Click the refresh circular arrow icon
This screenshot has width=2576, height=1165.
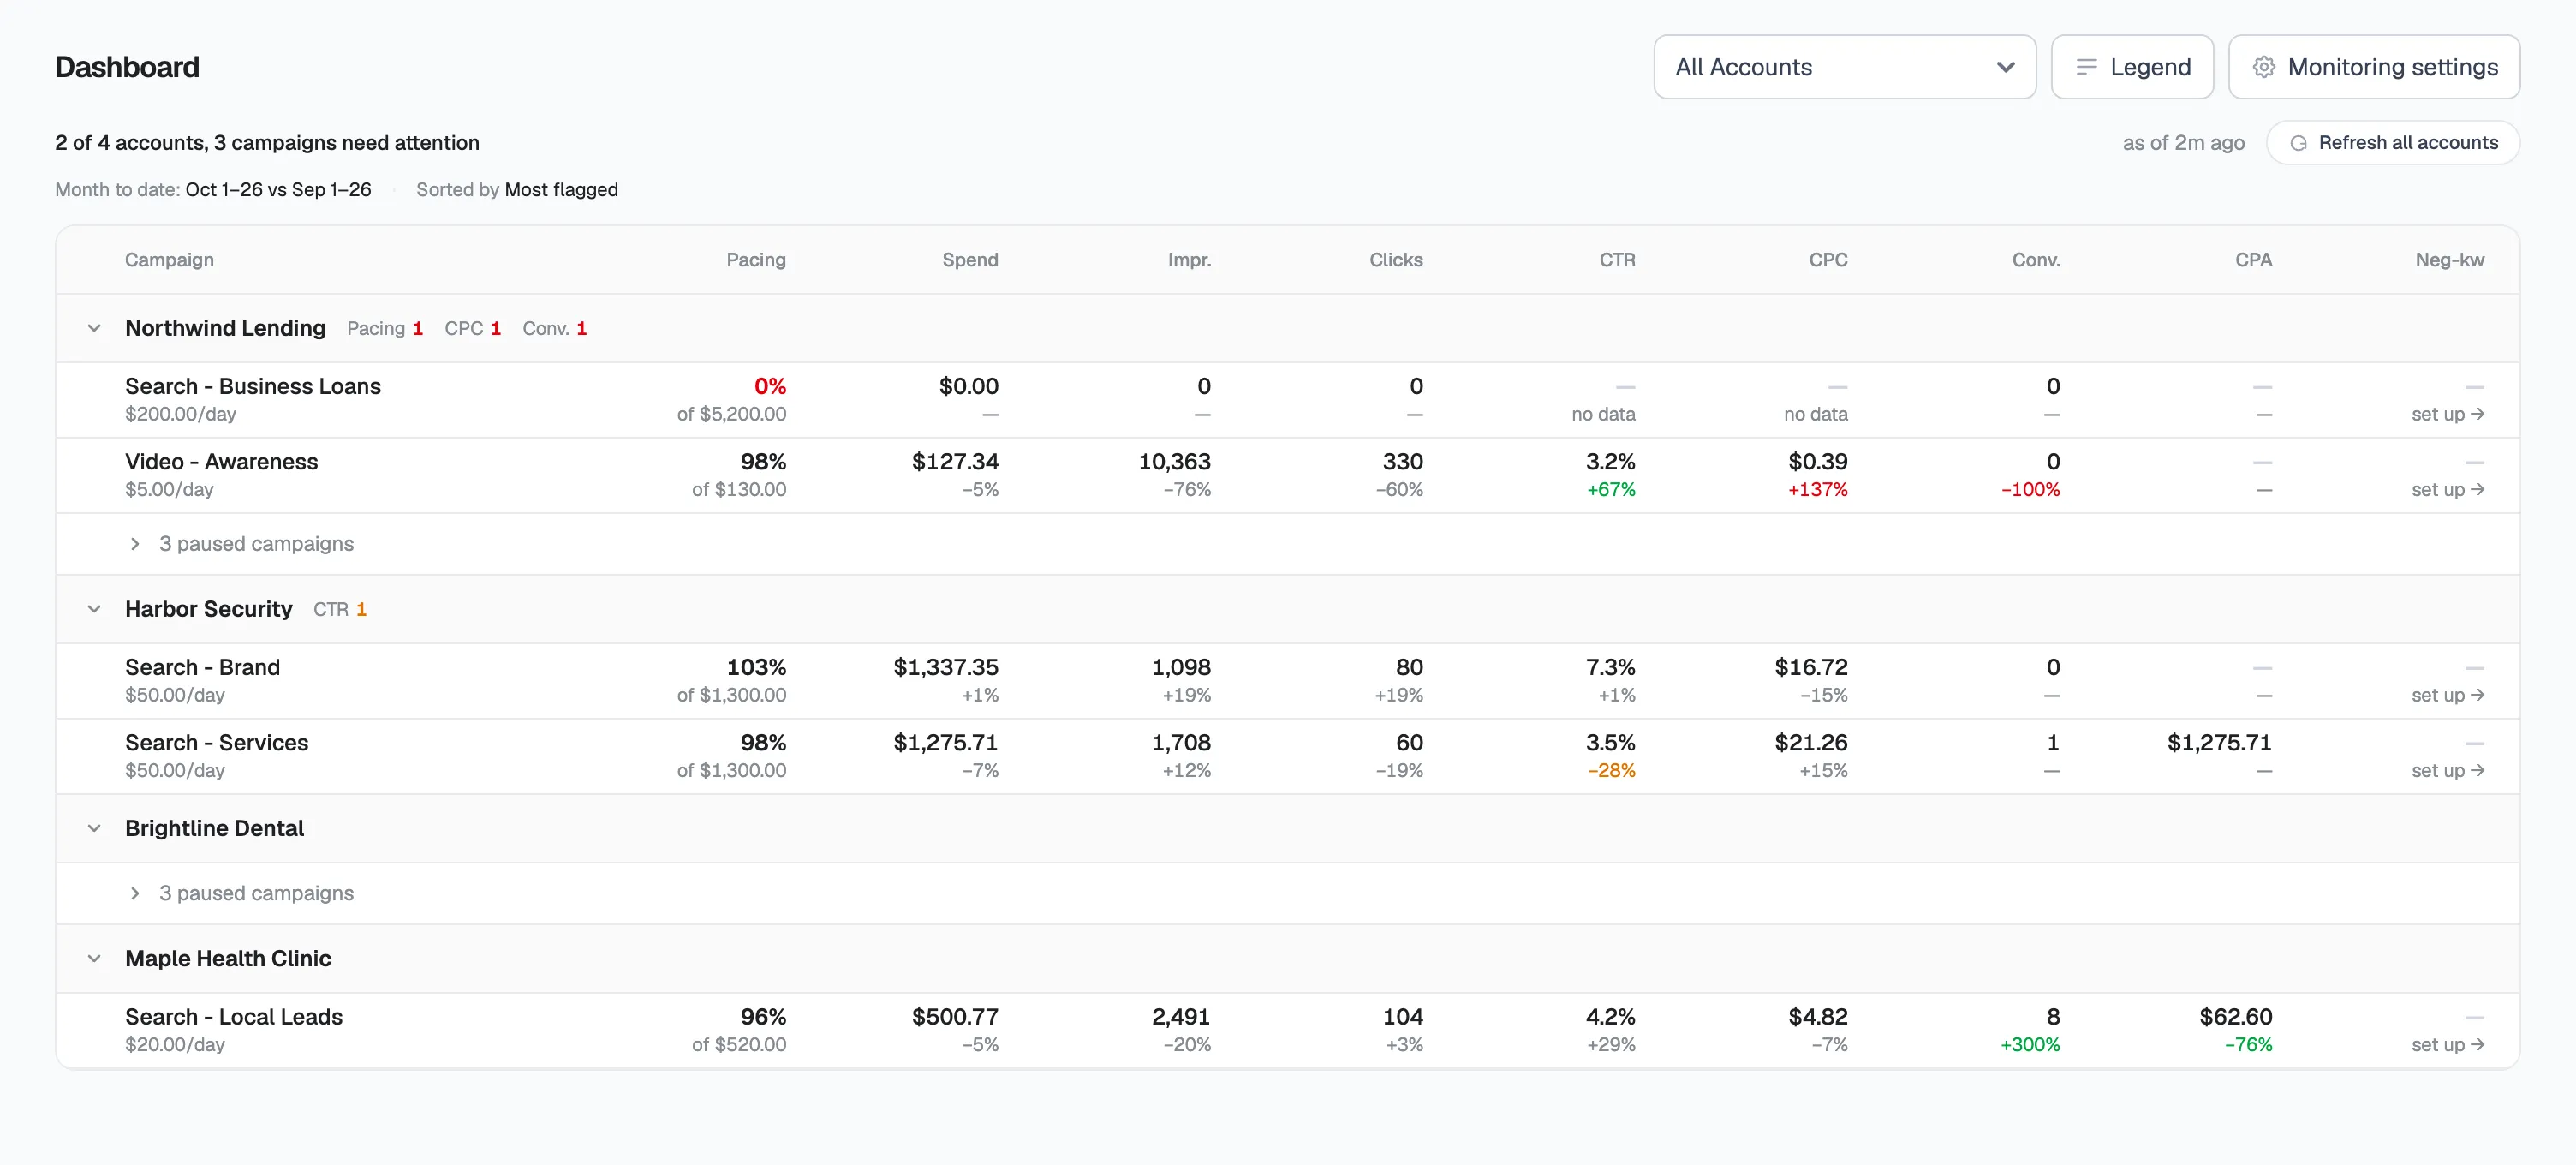[2298, 143]
